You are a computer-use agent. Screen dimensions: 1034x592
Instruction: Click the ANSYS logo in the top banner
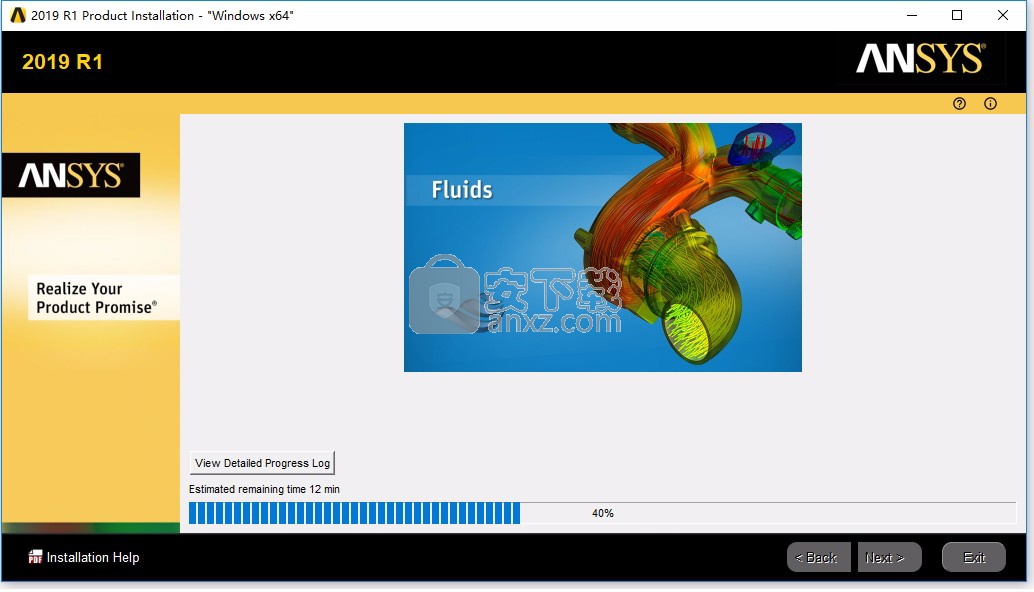pos(921,59)
